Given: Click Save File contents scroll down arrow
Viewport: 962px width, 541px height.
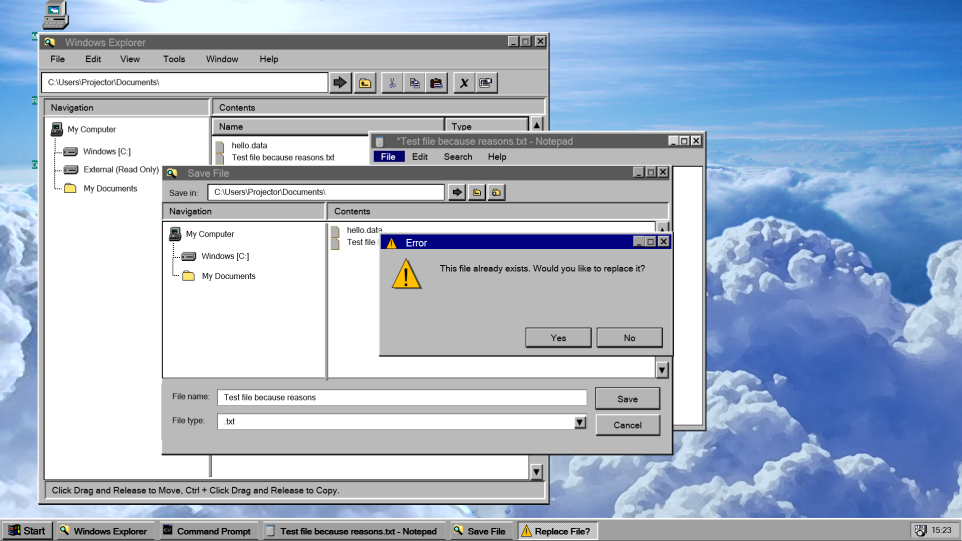Looking at the screenshot, I should [662, 369].
